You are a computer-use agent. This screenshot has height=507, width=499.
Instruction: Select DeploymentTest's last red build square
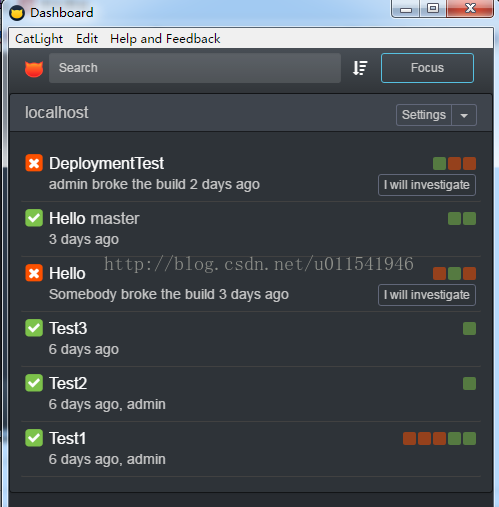469,164
